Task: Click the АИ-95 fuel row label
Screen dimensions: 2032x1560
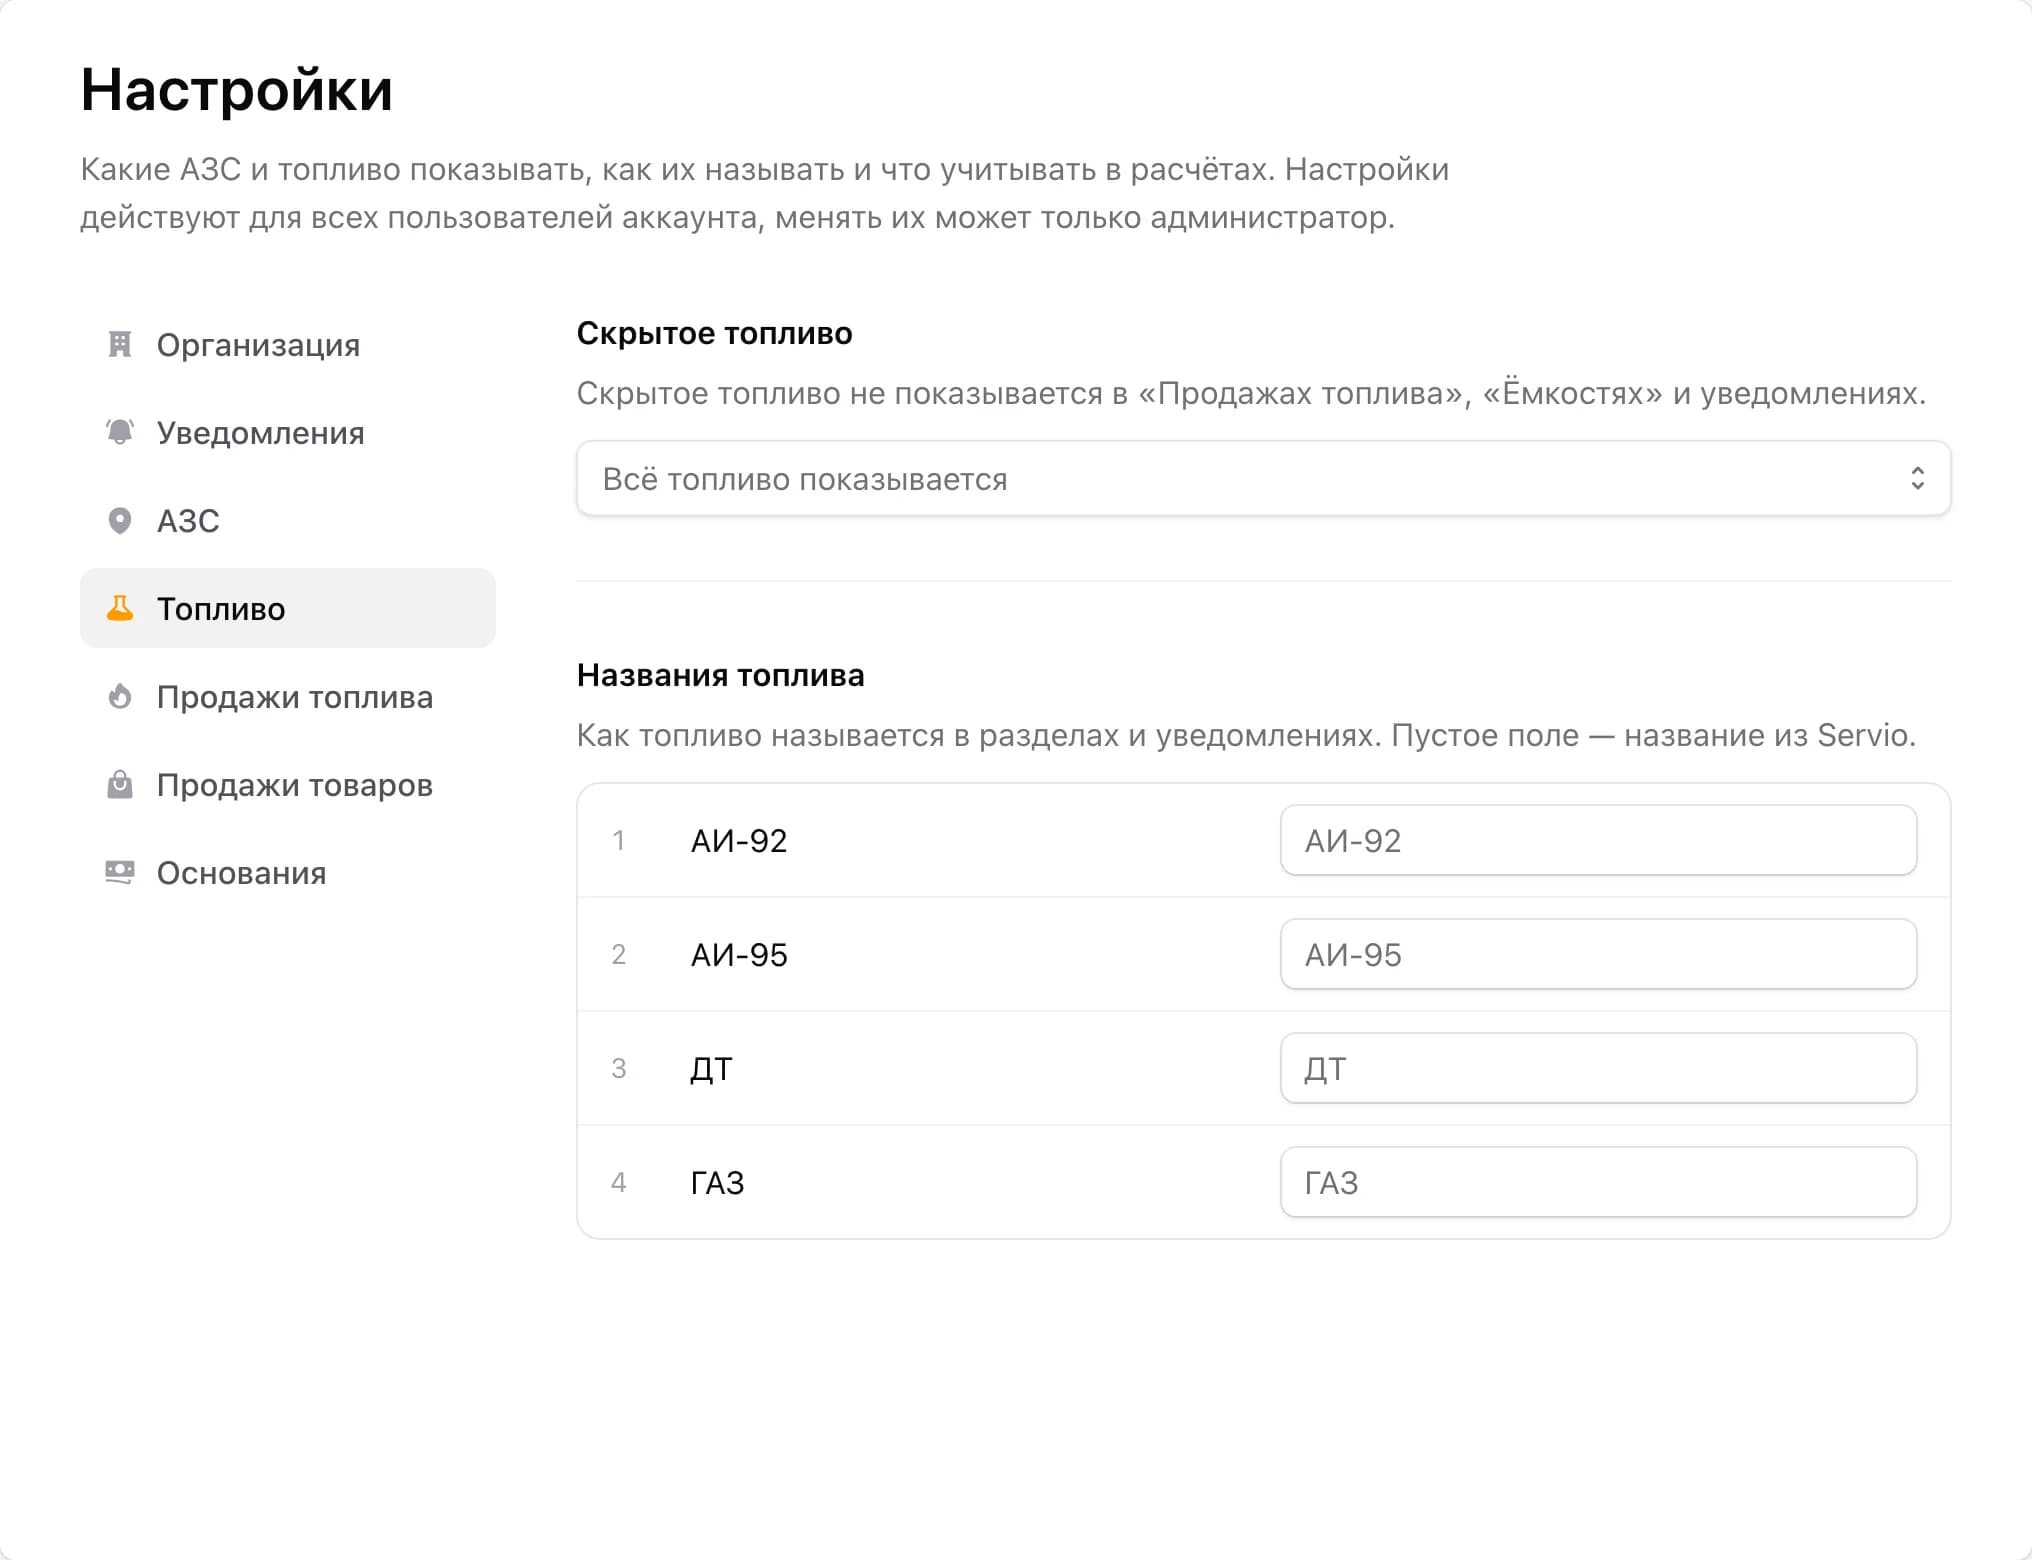Action: 739,955
